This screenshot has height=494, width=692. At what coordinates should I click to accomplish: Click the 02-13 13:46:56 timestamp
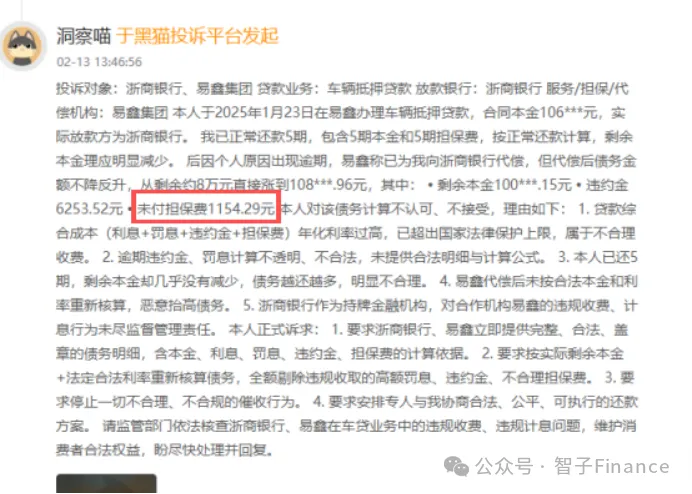click(99, 62)
